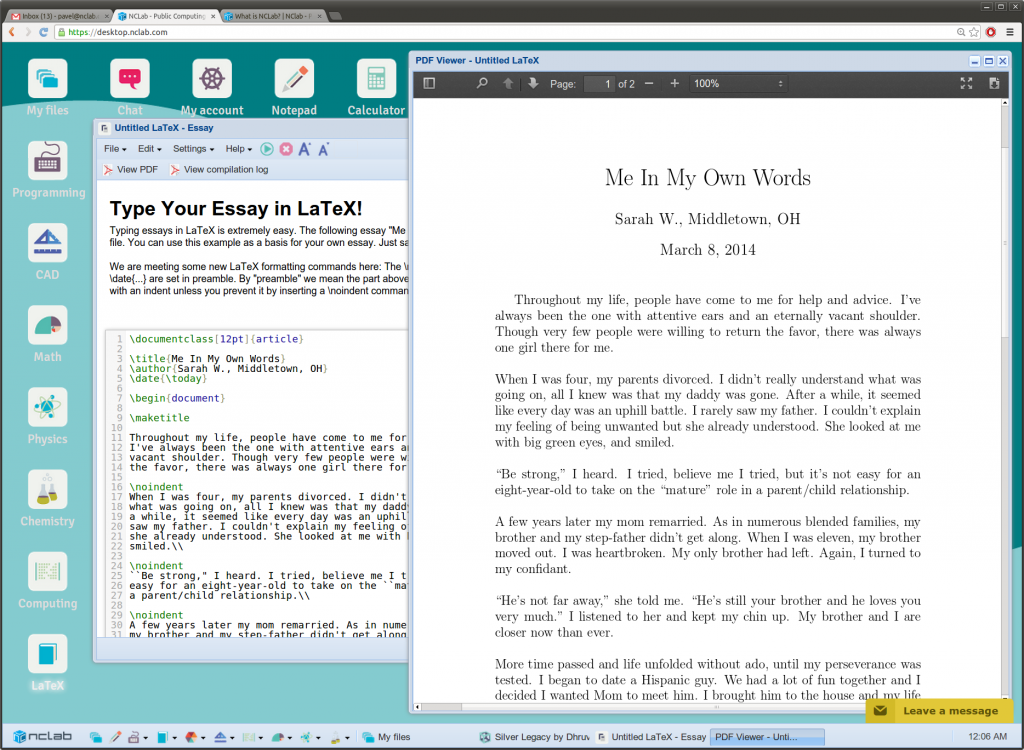Open View compilation log
The height and width of the screenshot is (750, 1024).
(219, 170)
